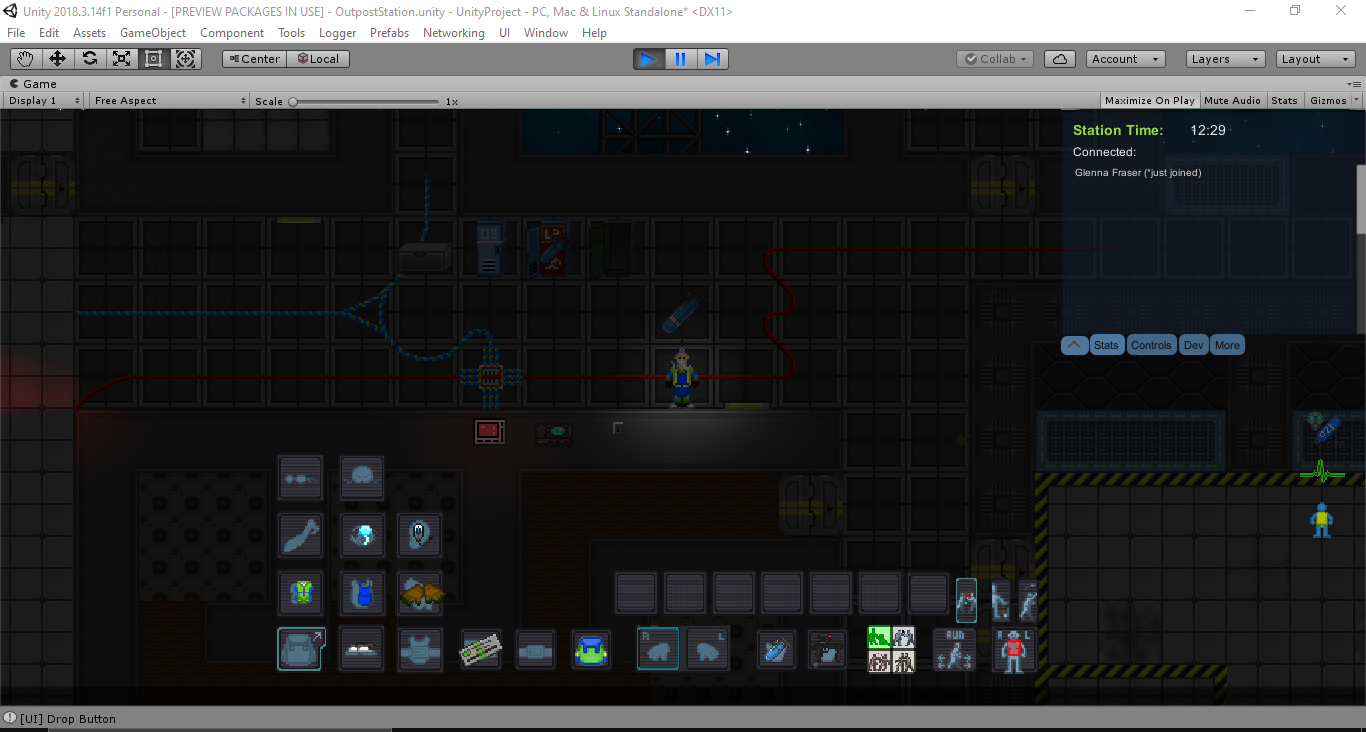
Task: Switch transform orientation from Local to Global
Action: click(x=318, y=58)
